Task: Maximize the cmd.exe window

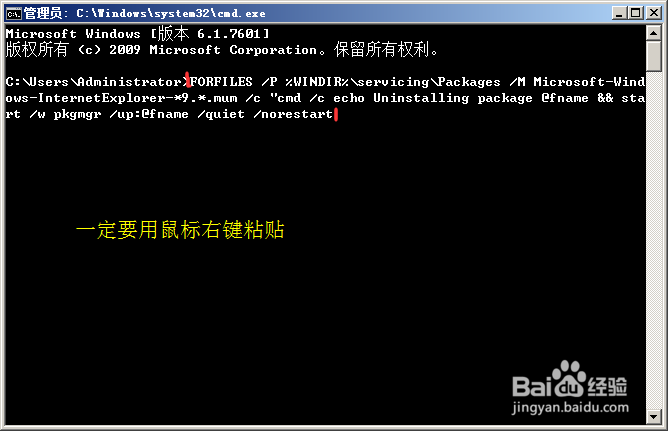Action: point(636,13)
